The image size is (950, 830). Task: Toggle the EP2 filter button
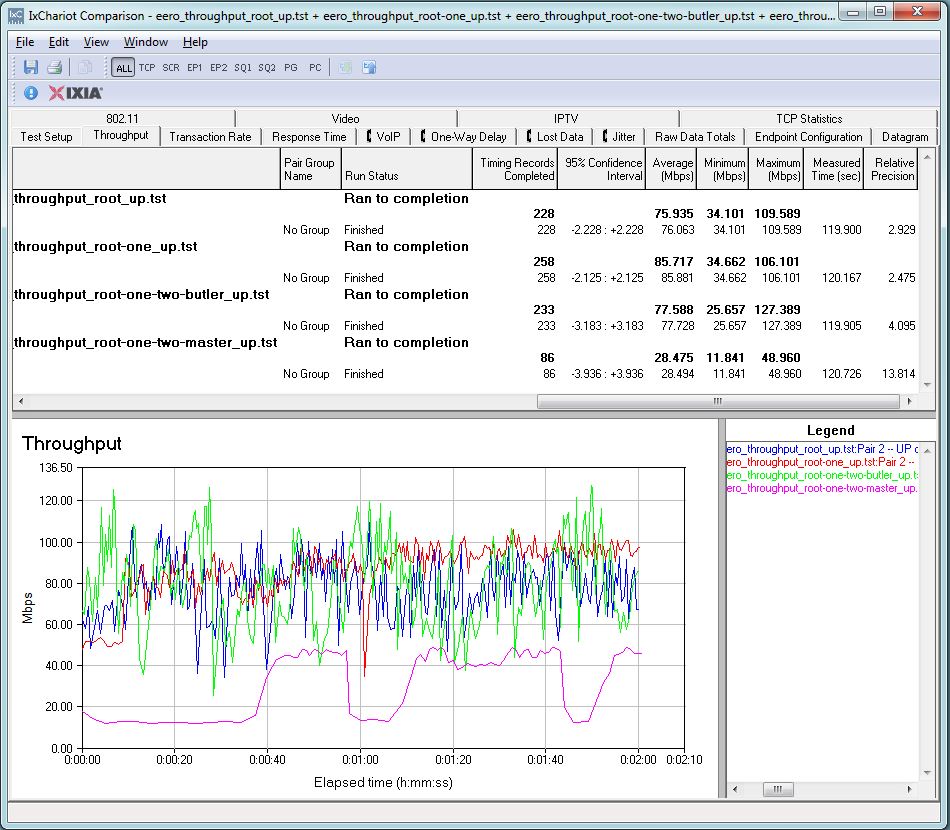point(219,68)
